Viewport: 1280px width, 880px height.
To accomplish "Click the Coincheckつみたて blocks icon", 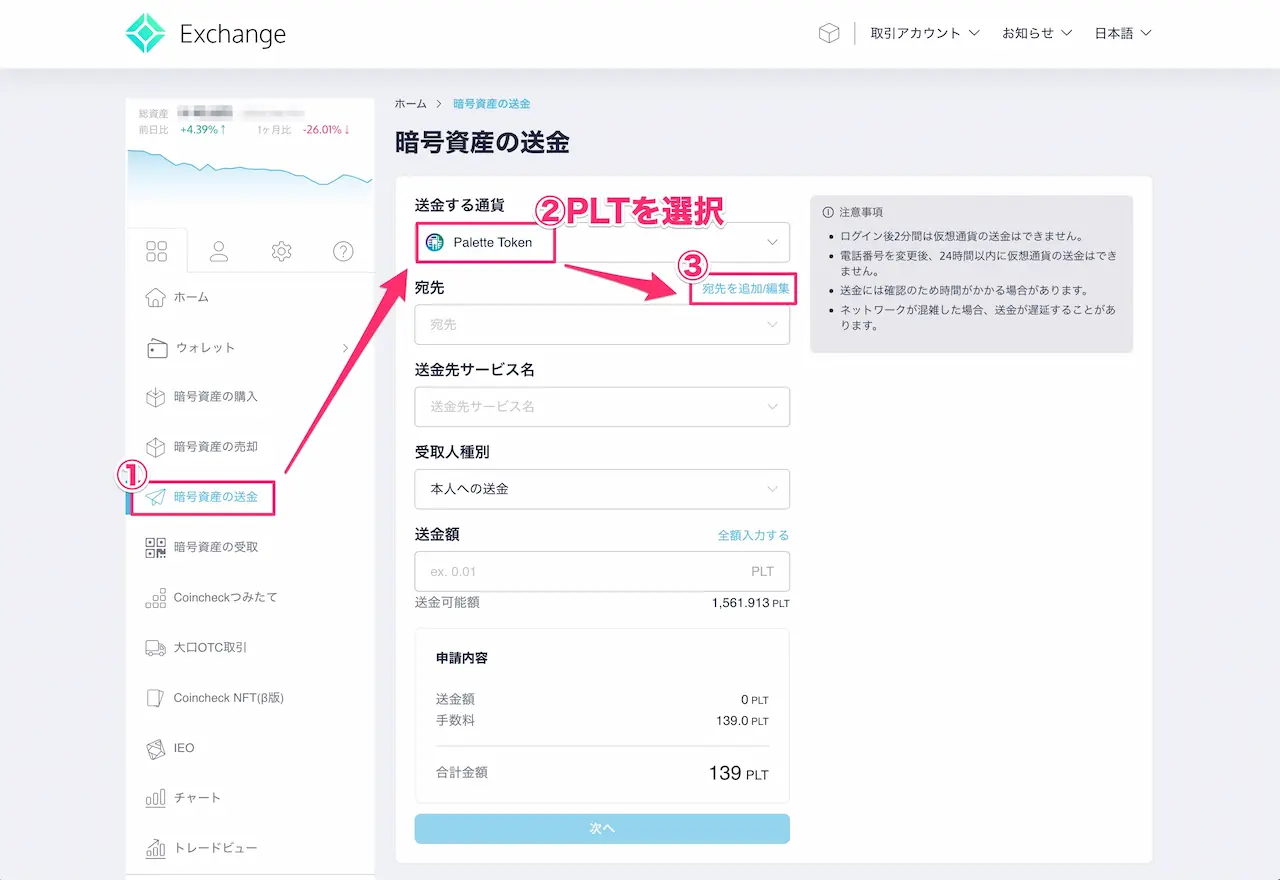I will point(155,598).
